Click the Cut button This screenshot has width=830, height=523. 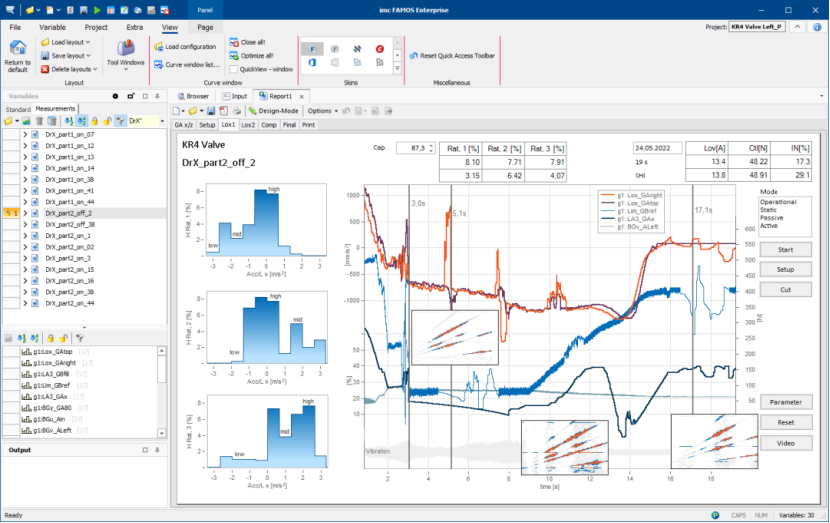pyautogui.click(x=786, y=290)
